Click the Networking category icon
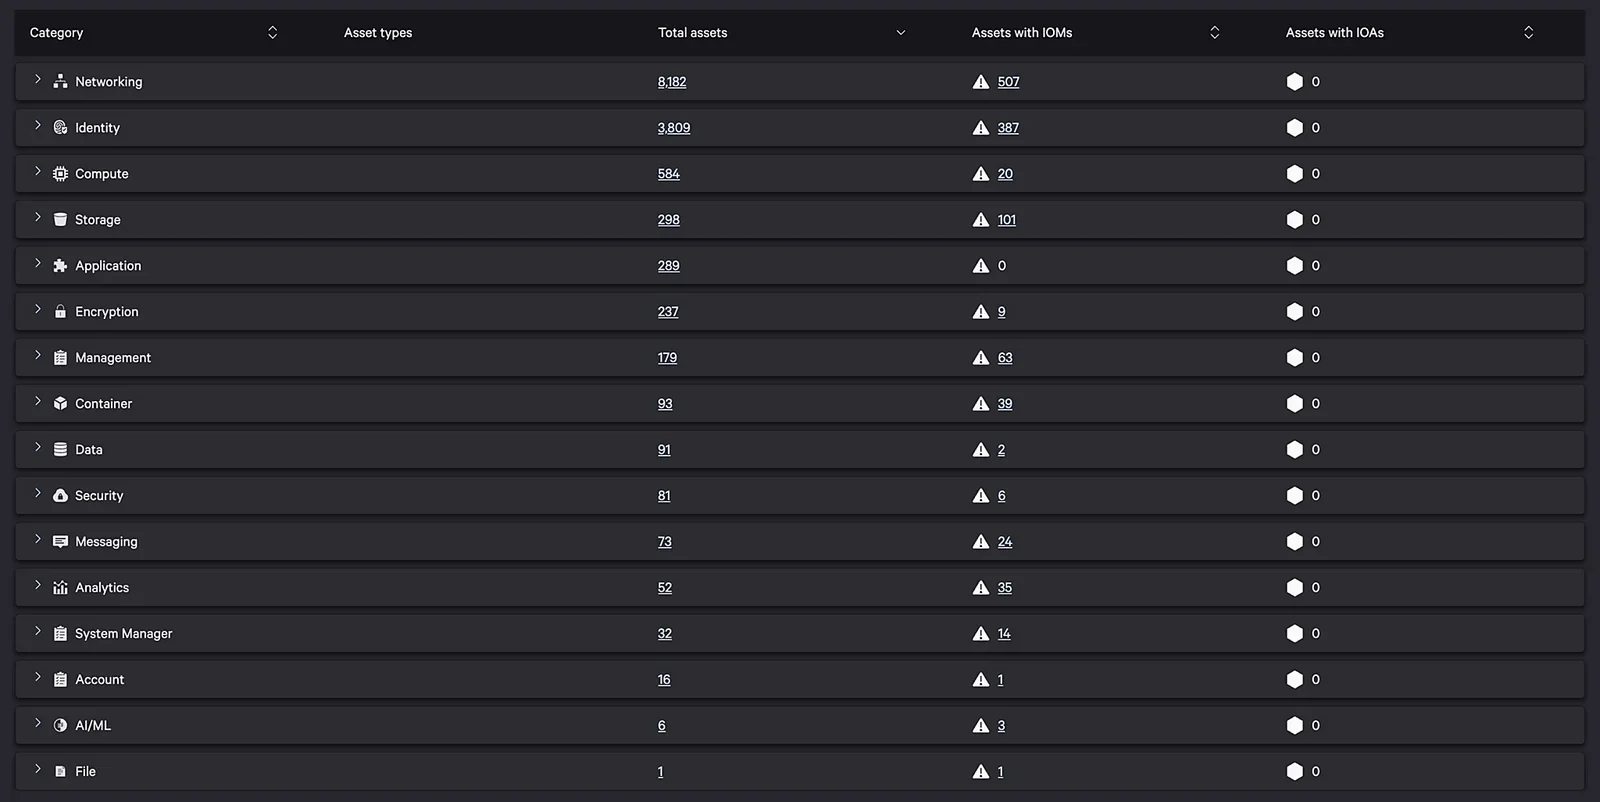Screen dimensions: 1600x802 pyautogui.click(x=60, y=82)
